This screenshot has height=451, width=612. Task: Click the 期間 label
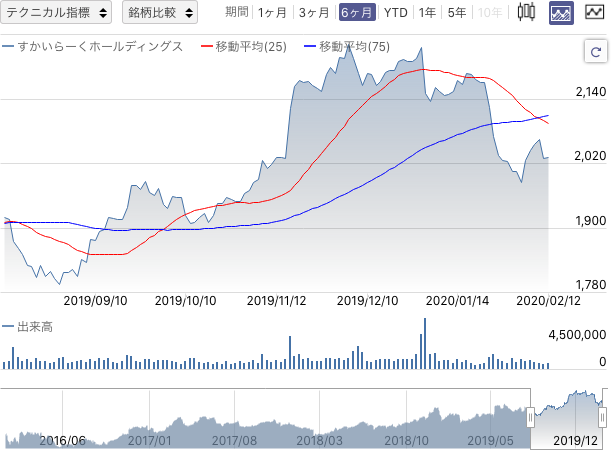point(237,12)
